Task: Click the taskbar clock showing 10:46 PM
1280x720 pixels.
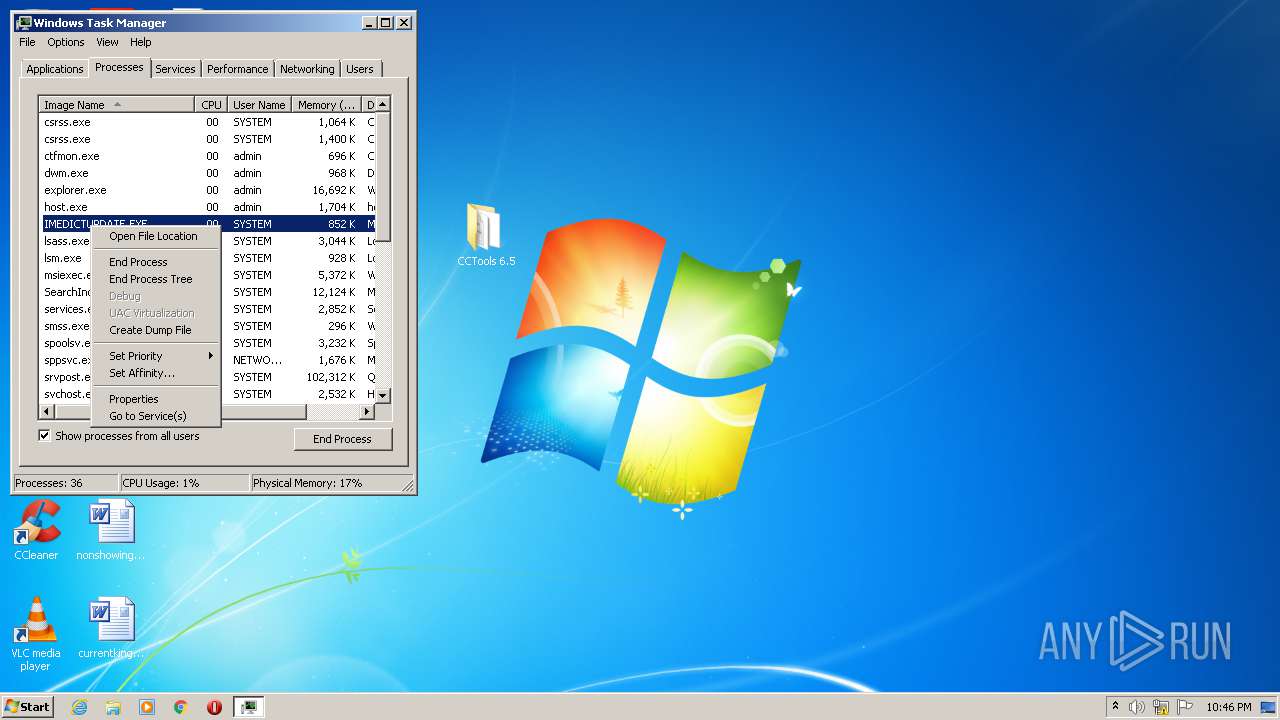Action: (x=1228, y=707)
